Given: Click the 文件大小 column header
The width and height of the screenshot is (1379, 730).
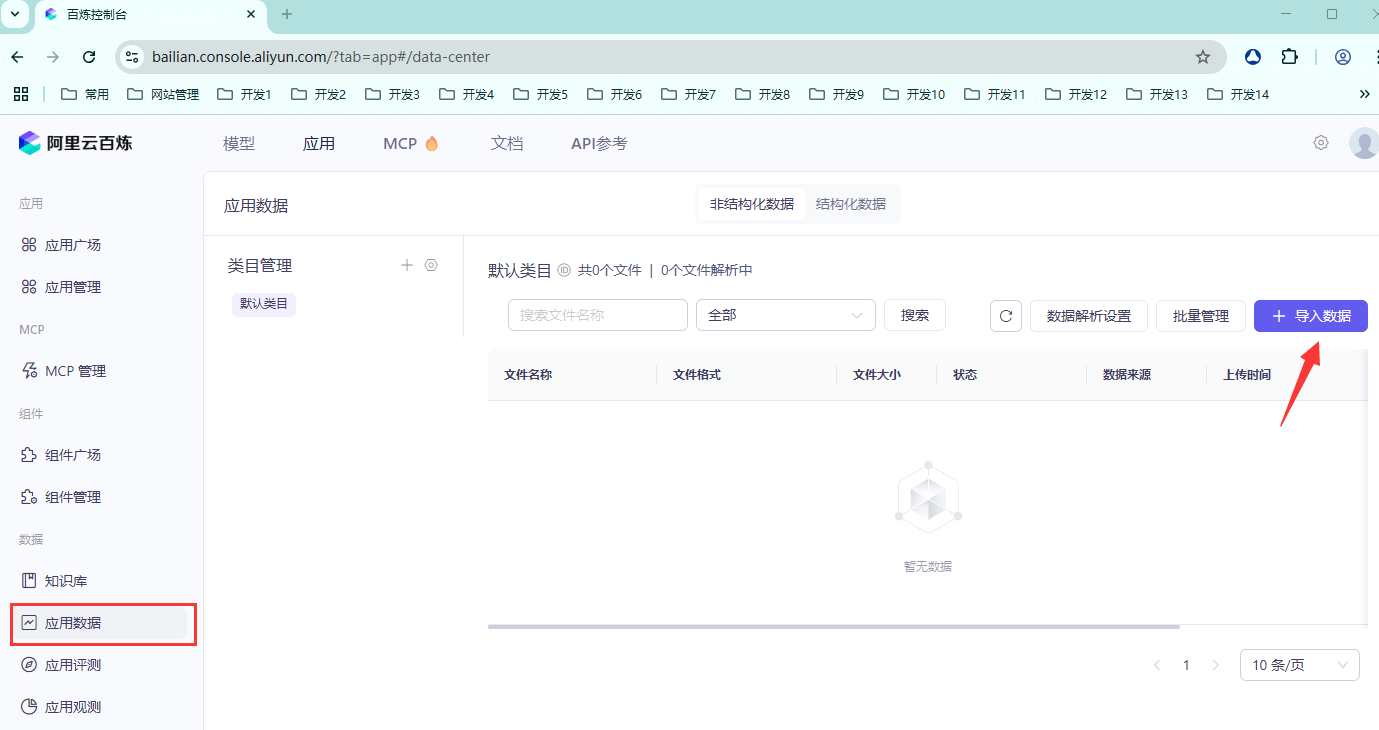Looking at the screenshot, I should click(877, 375).
